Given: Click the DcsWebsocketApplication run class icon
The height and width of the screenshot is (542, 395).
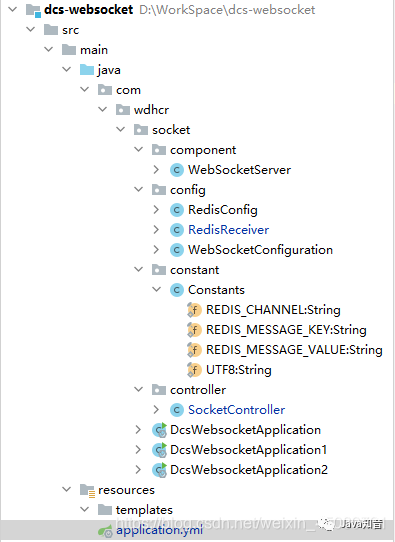Looking at the screenshot, I should coord(160,430).
